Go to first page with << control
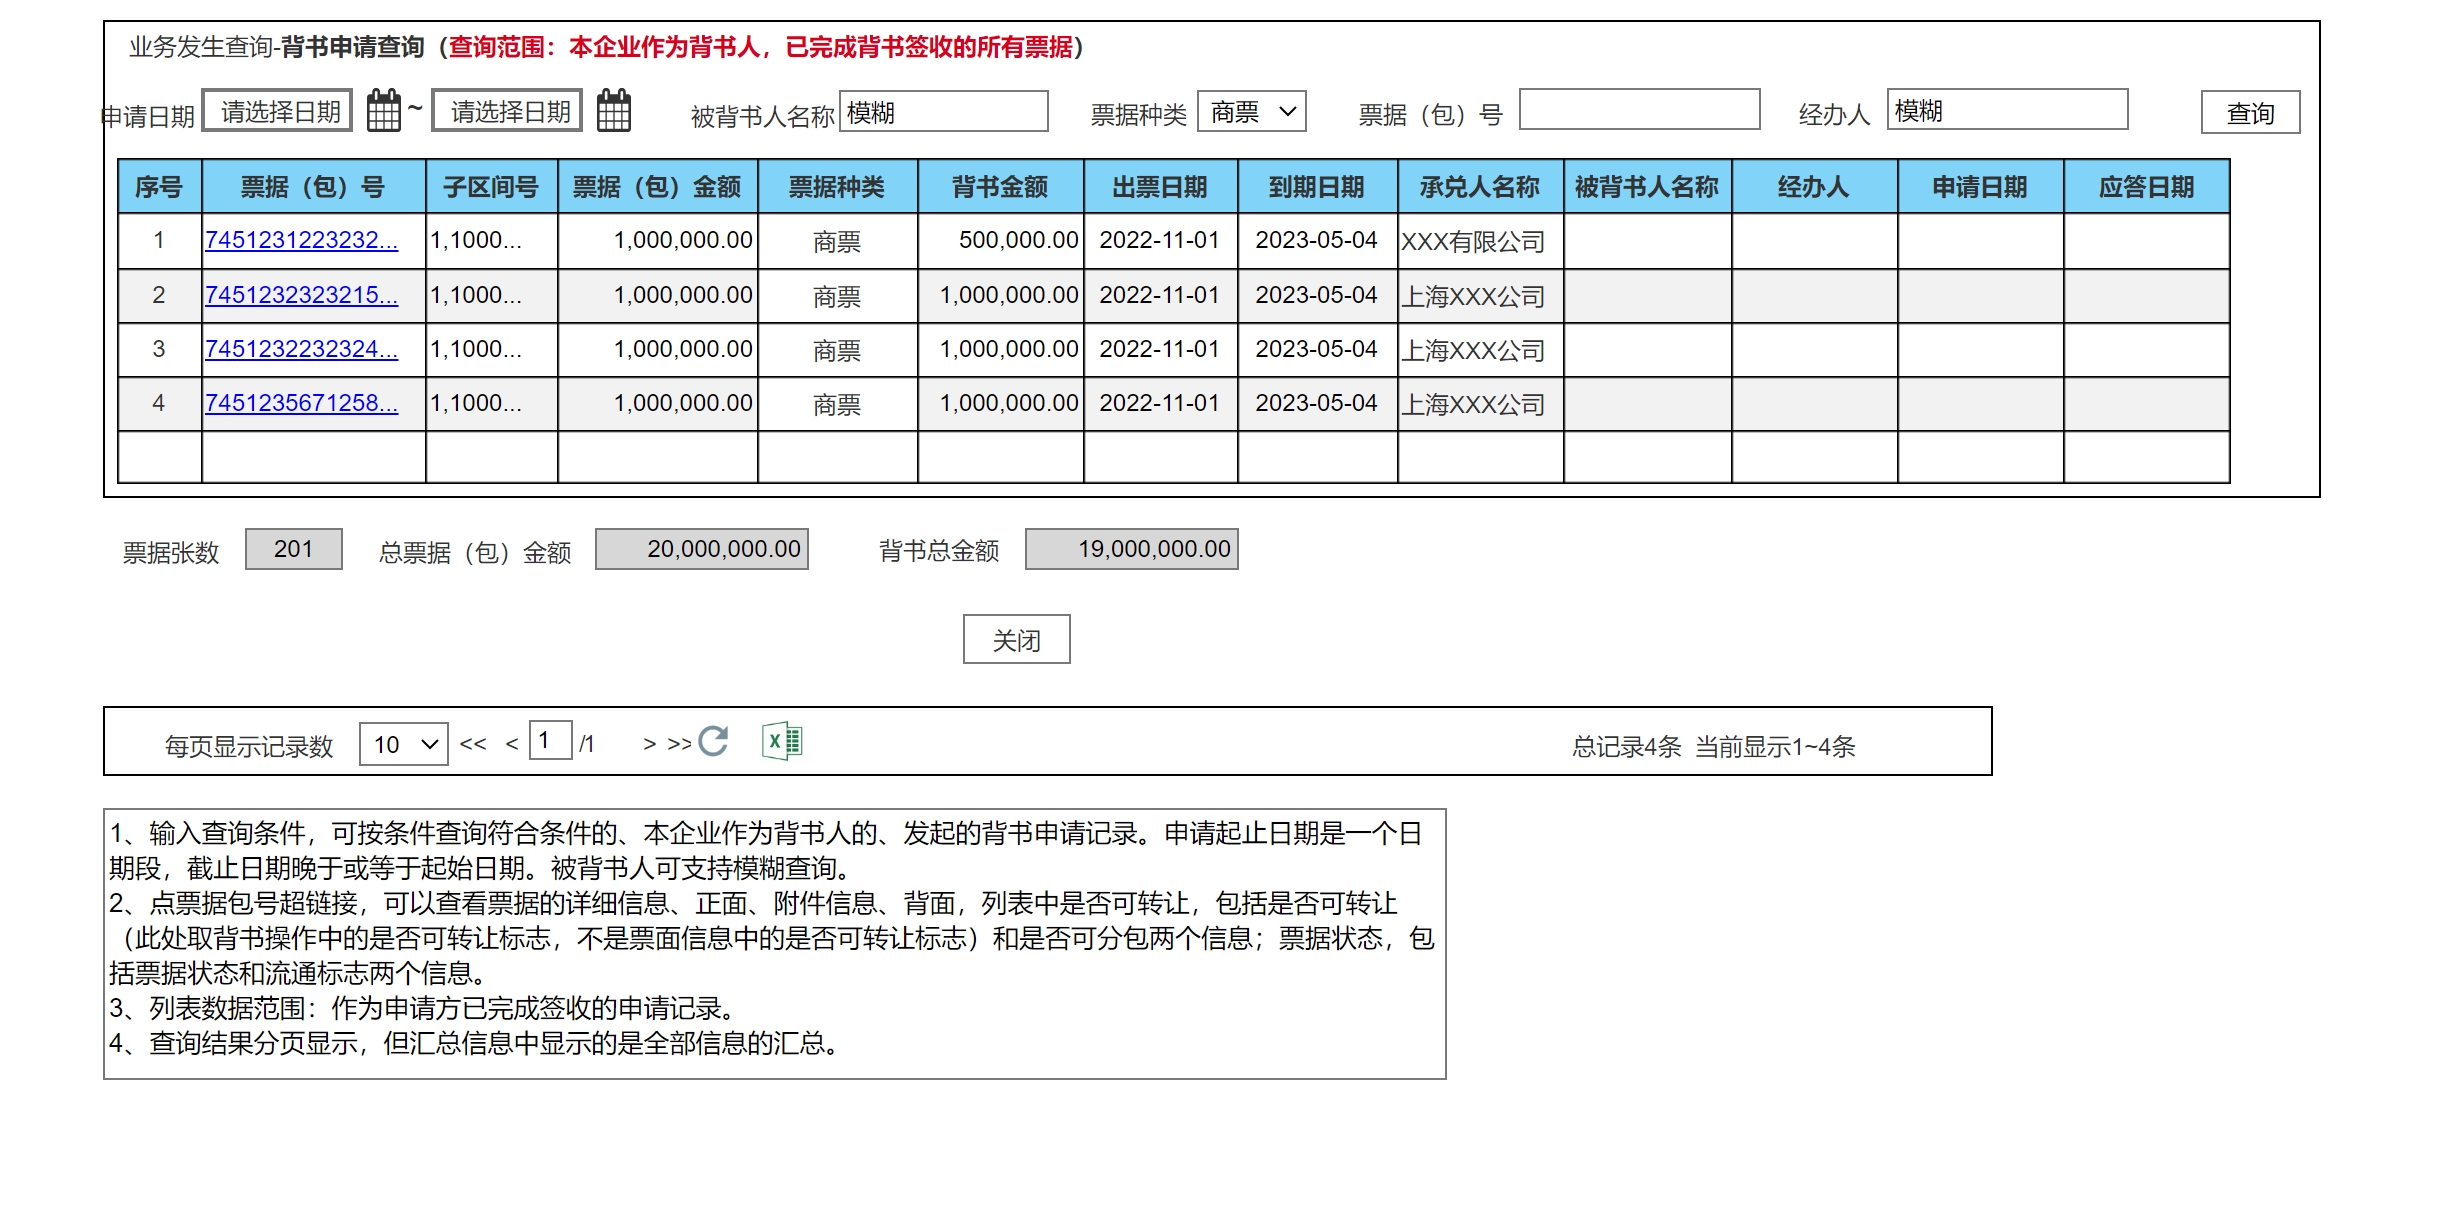Image resolution: width=2446 pixels, height=1212 pixels. [473, 744]
